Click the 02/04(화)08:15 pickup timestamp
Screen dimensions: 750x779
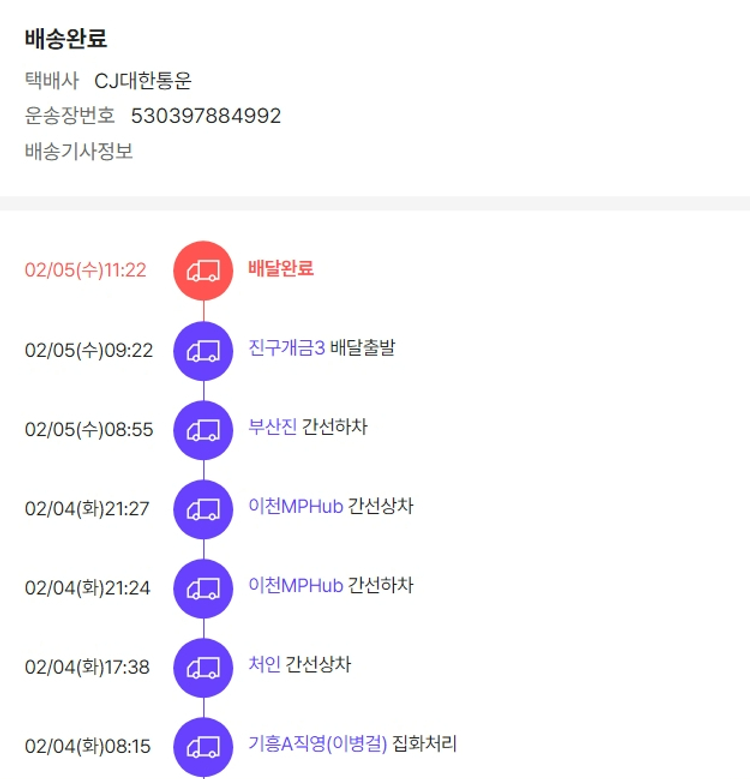click(88, 746)
